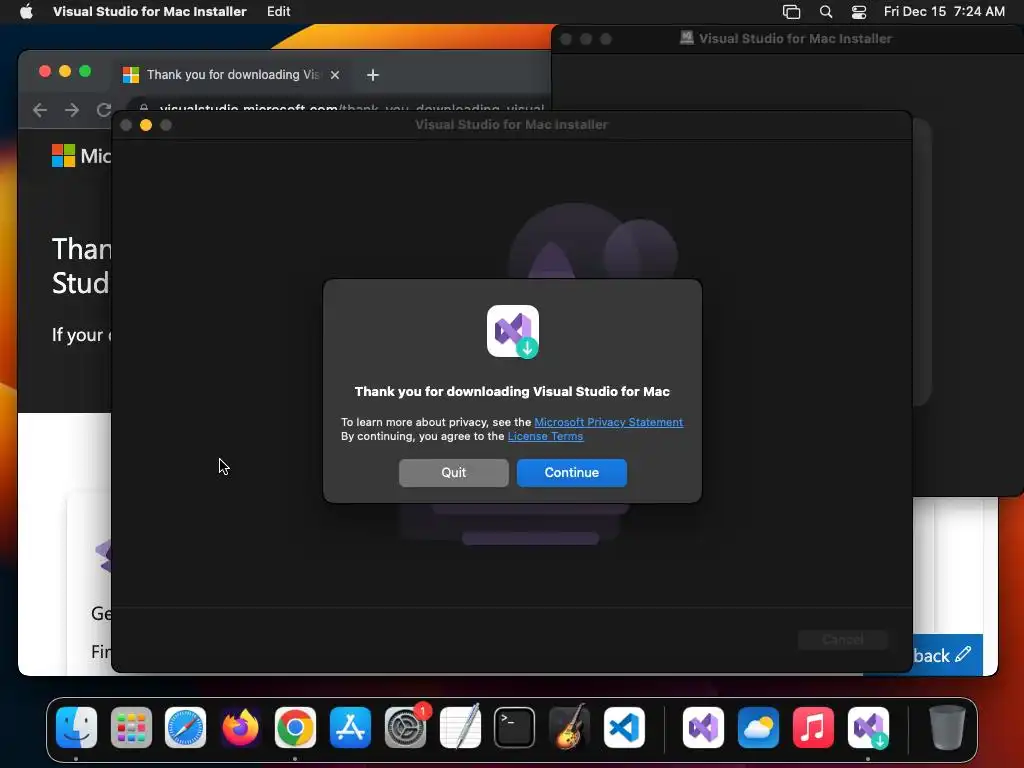Launch Terminal from the Dock
The height and width of the screenshot is (768, 1024).
coord(515,727)
